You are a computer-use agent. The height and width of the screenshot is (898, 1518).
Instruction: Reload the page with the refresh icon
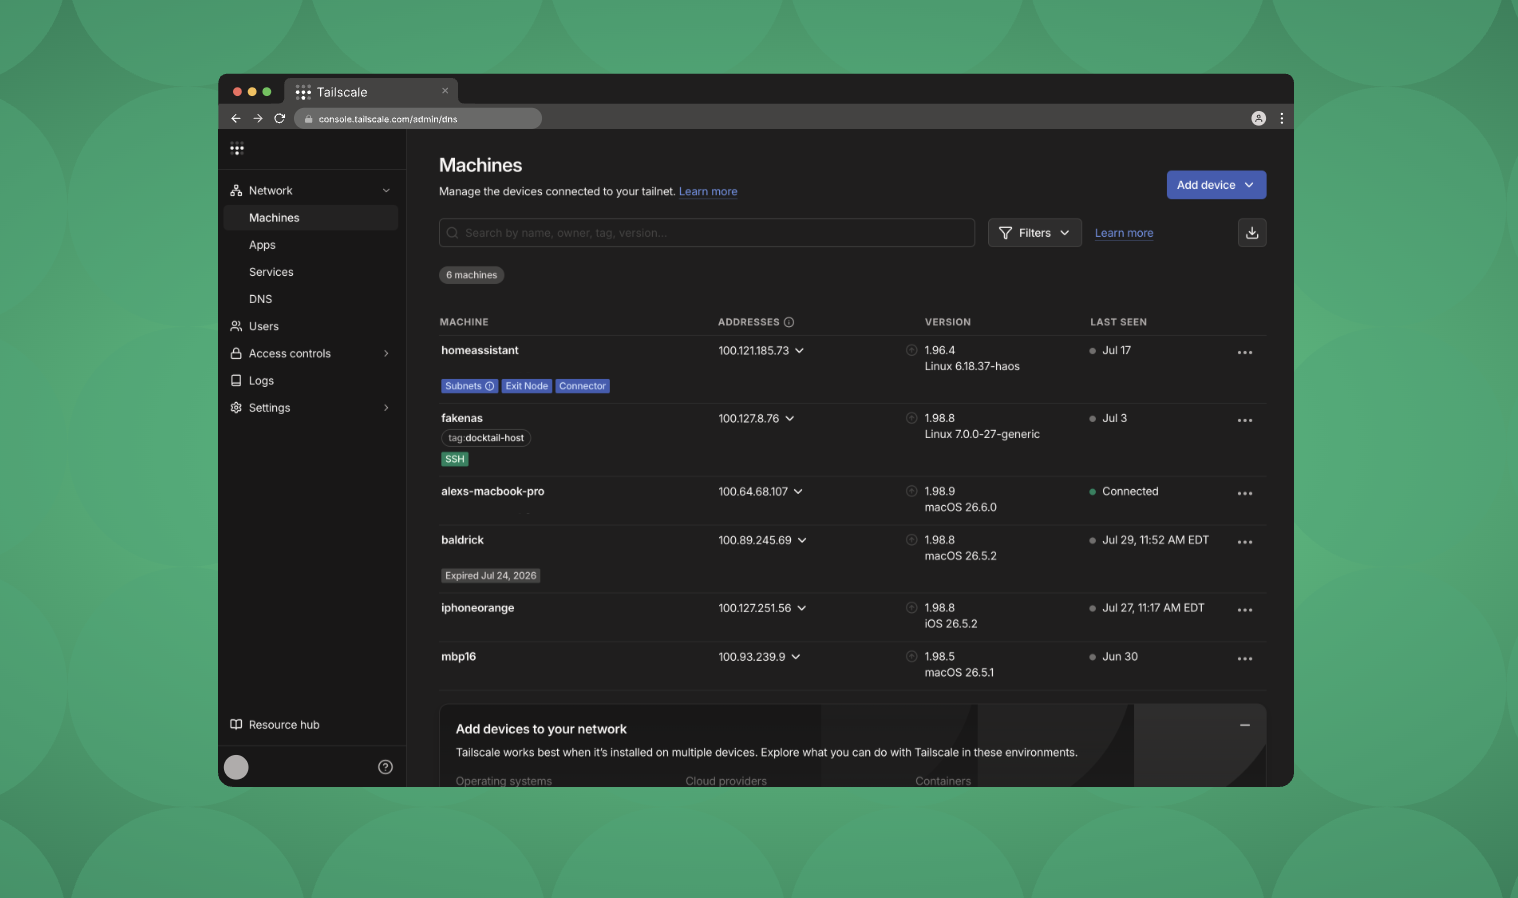(x=280, y=118)
